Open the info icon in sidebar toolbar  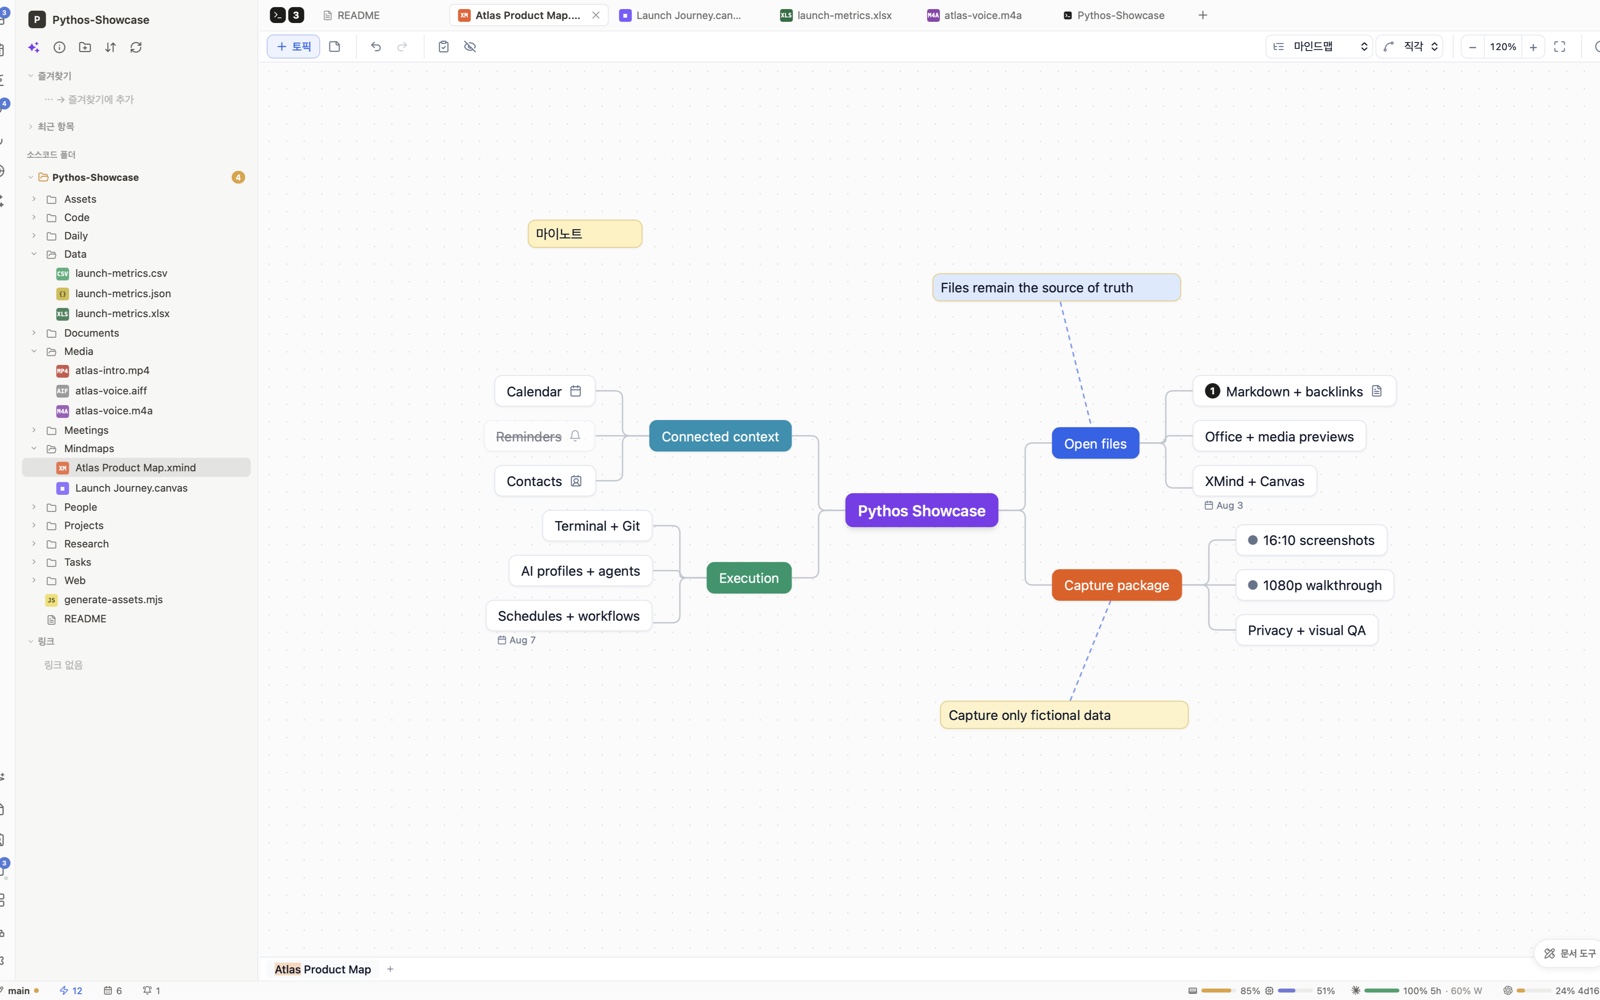pos(59,47)
